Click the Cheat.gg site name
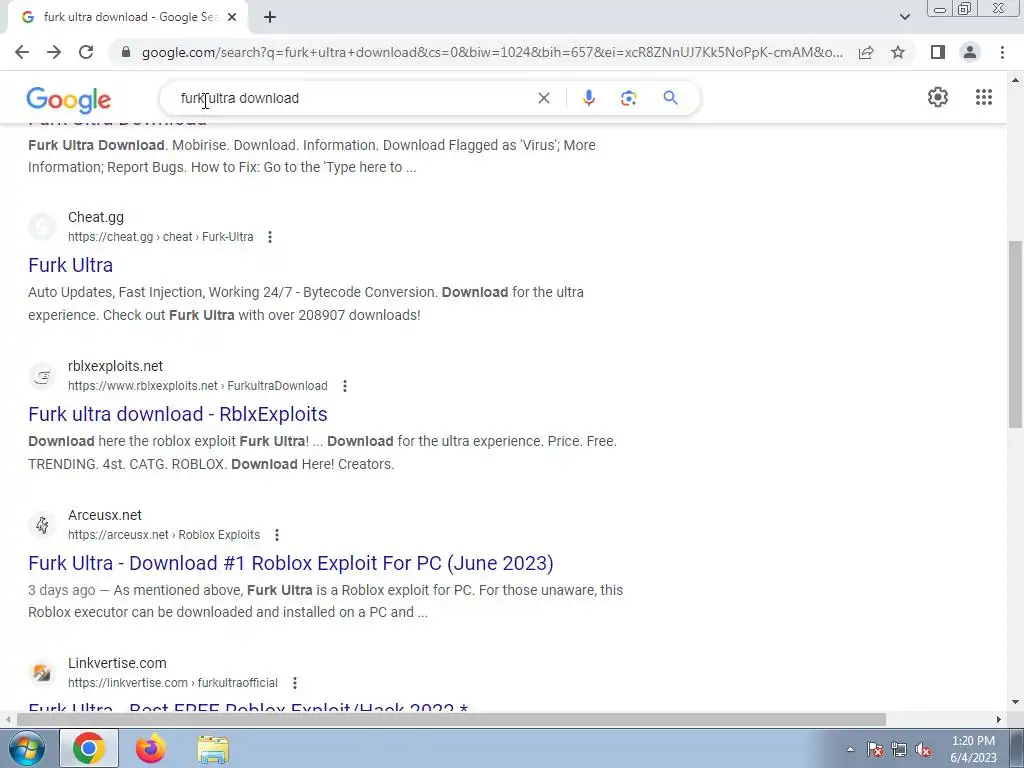The height and width of the screenshot is (768, 1024). [96, 217]
